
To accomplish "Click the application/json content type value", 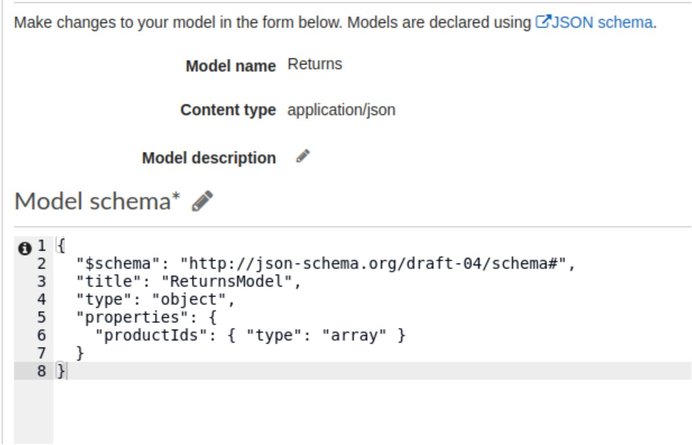I will 341,109.
